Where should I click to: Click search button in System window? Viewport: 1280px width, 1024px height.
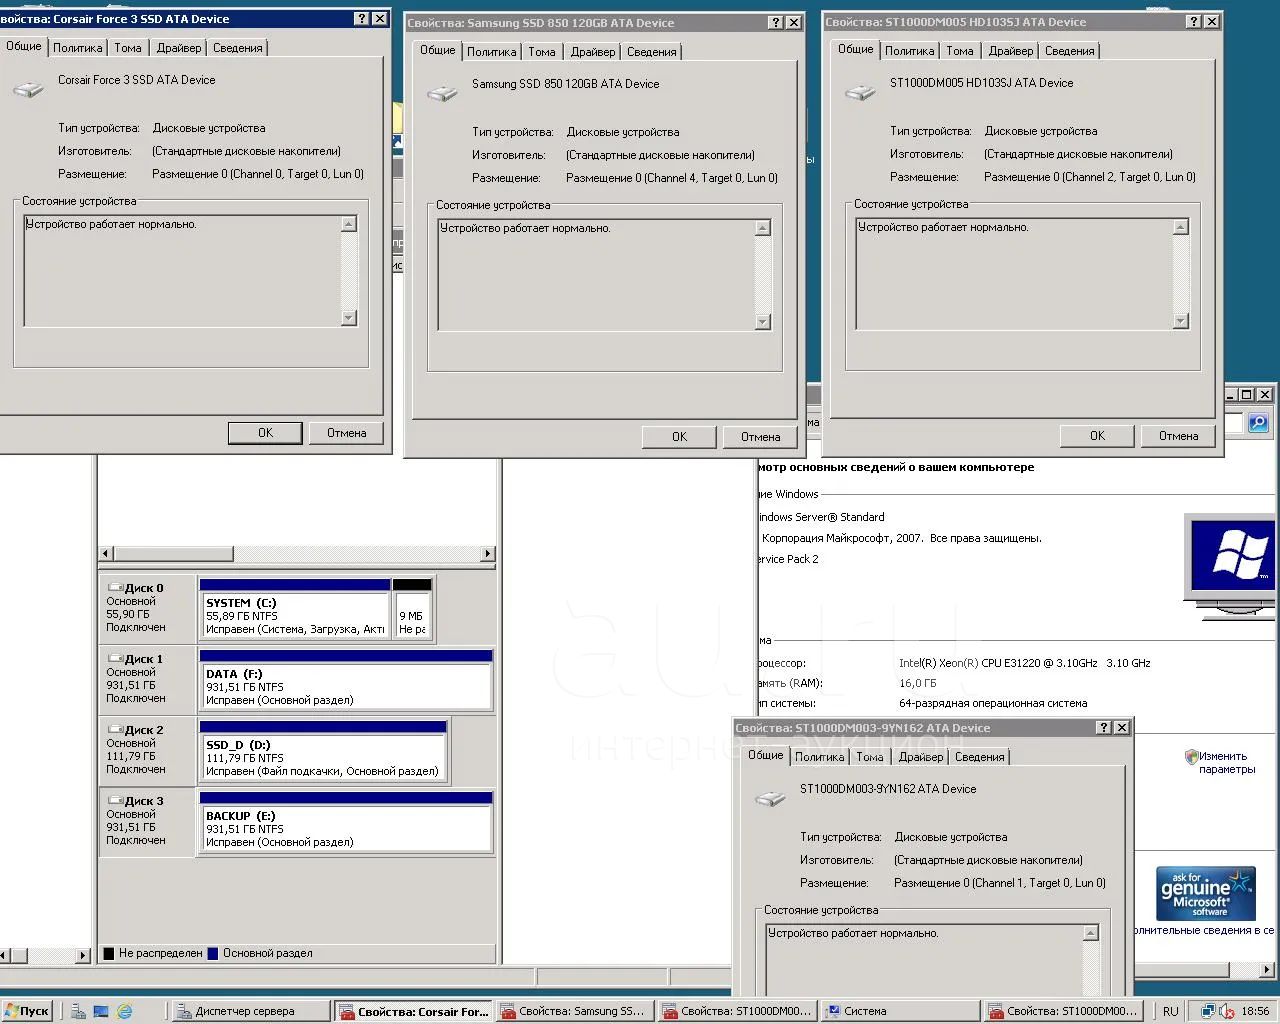coord(1258,423)
